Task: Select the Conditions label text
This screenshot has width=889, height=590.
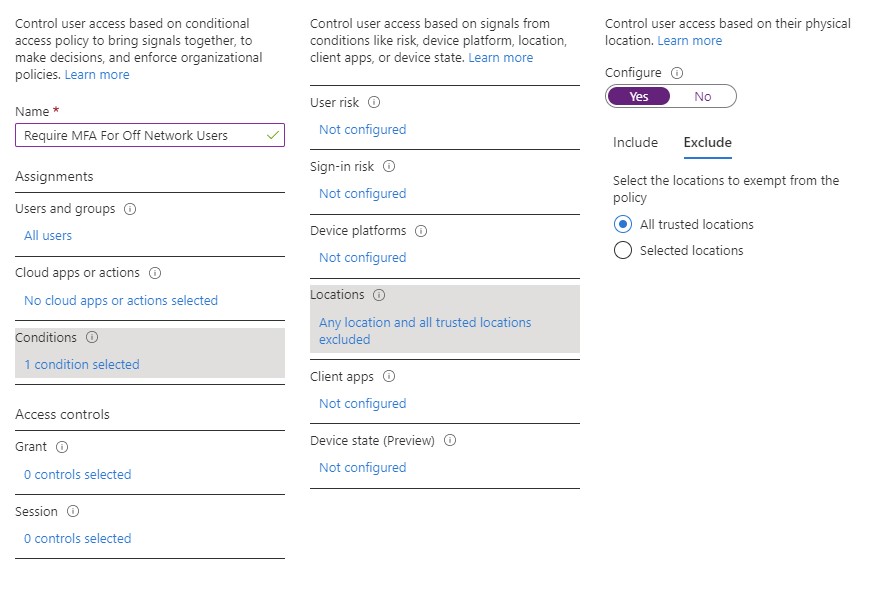Action: click(x=46, y=337)
